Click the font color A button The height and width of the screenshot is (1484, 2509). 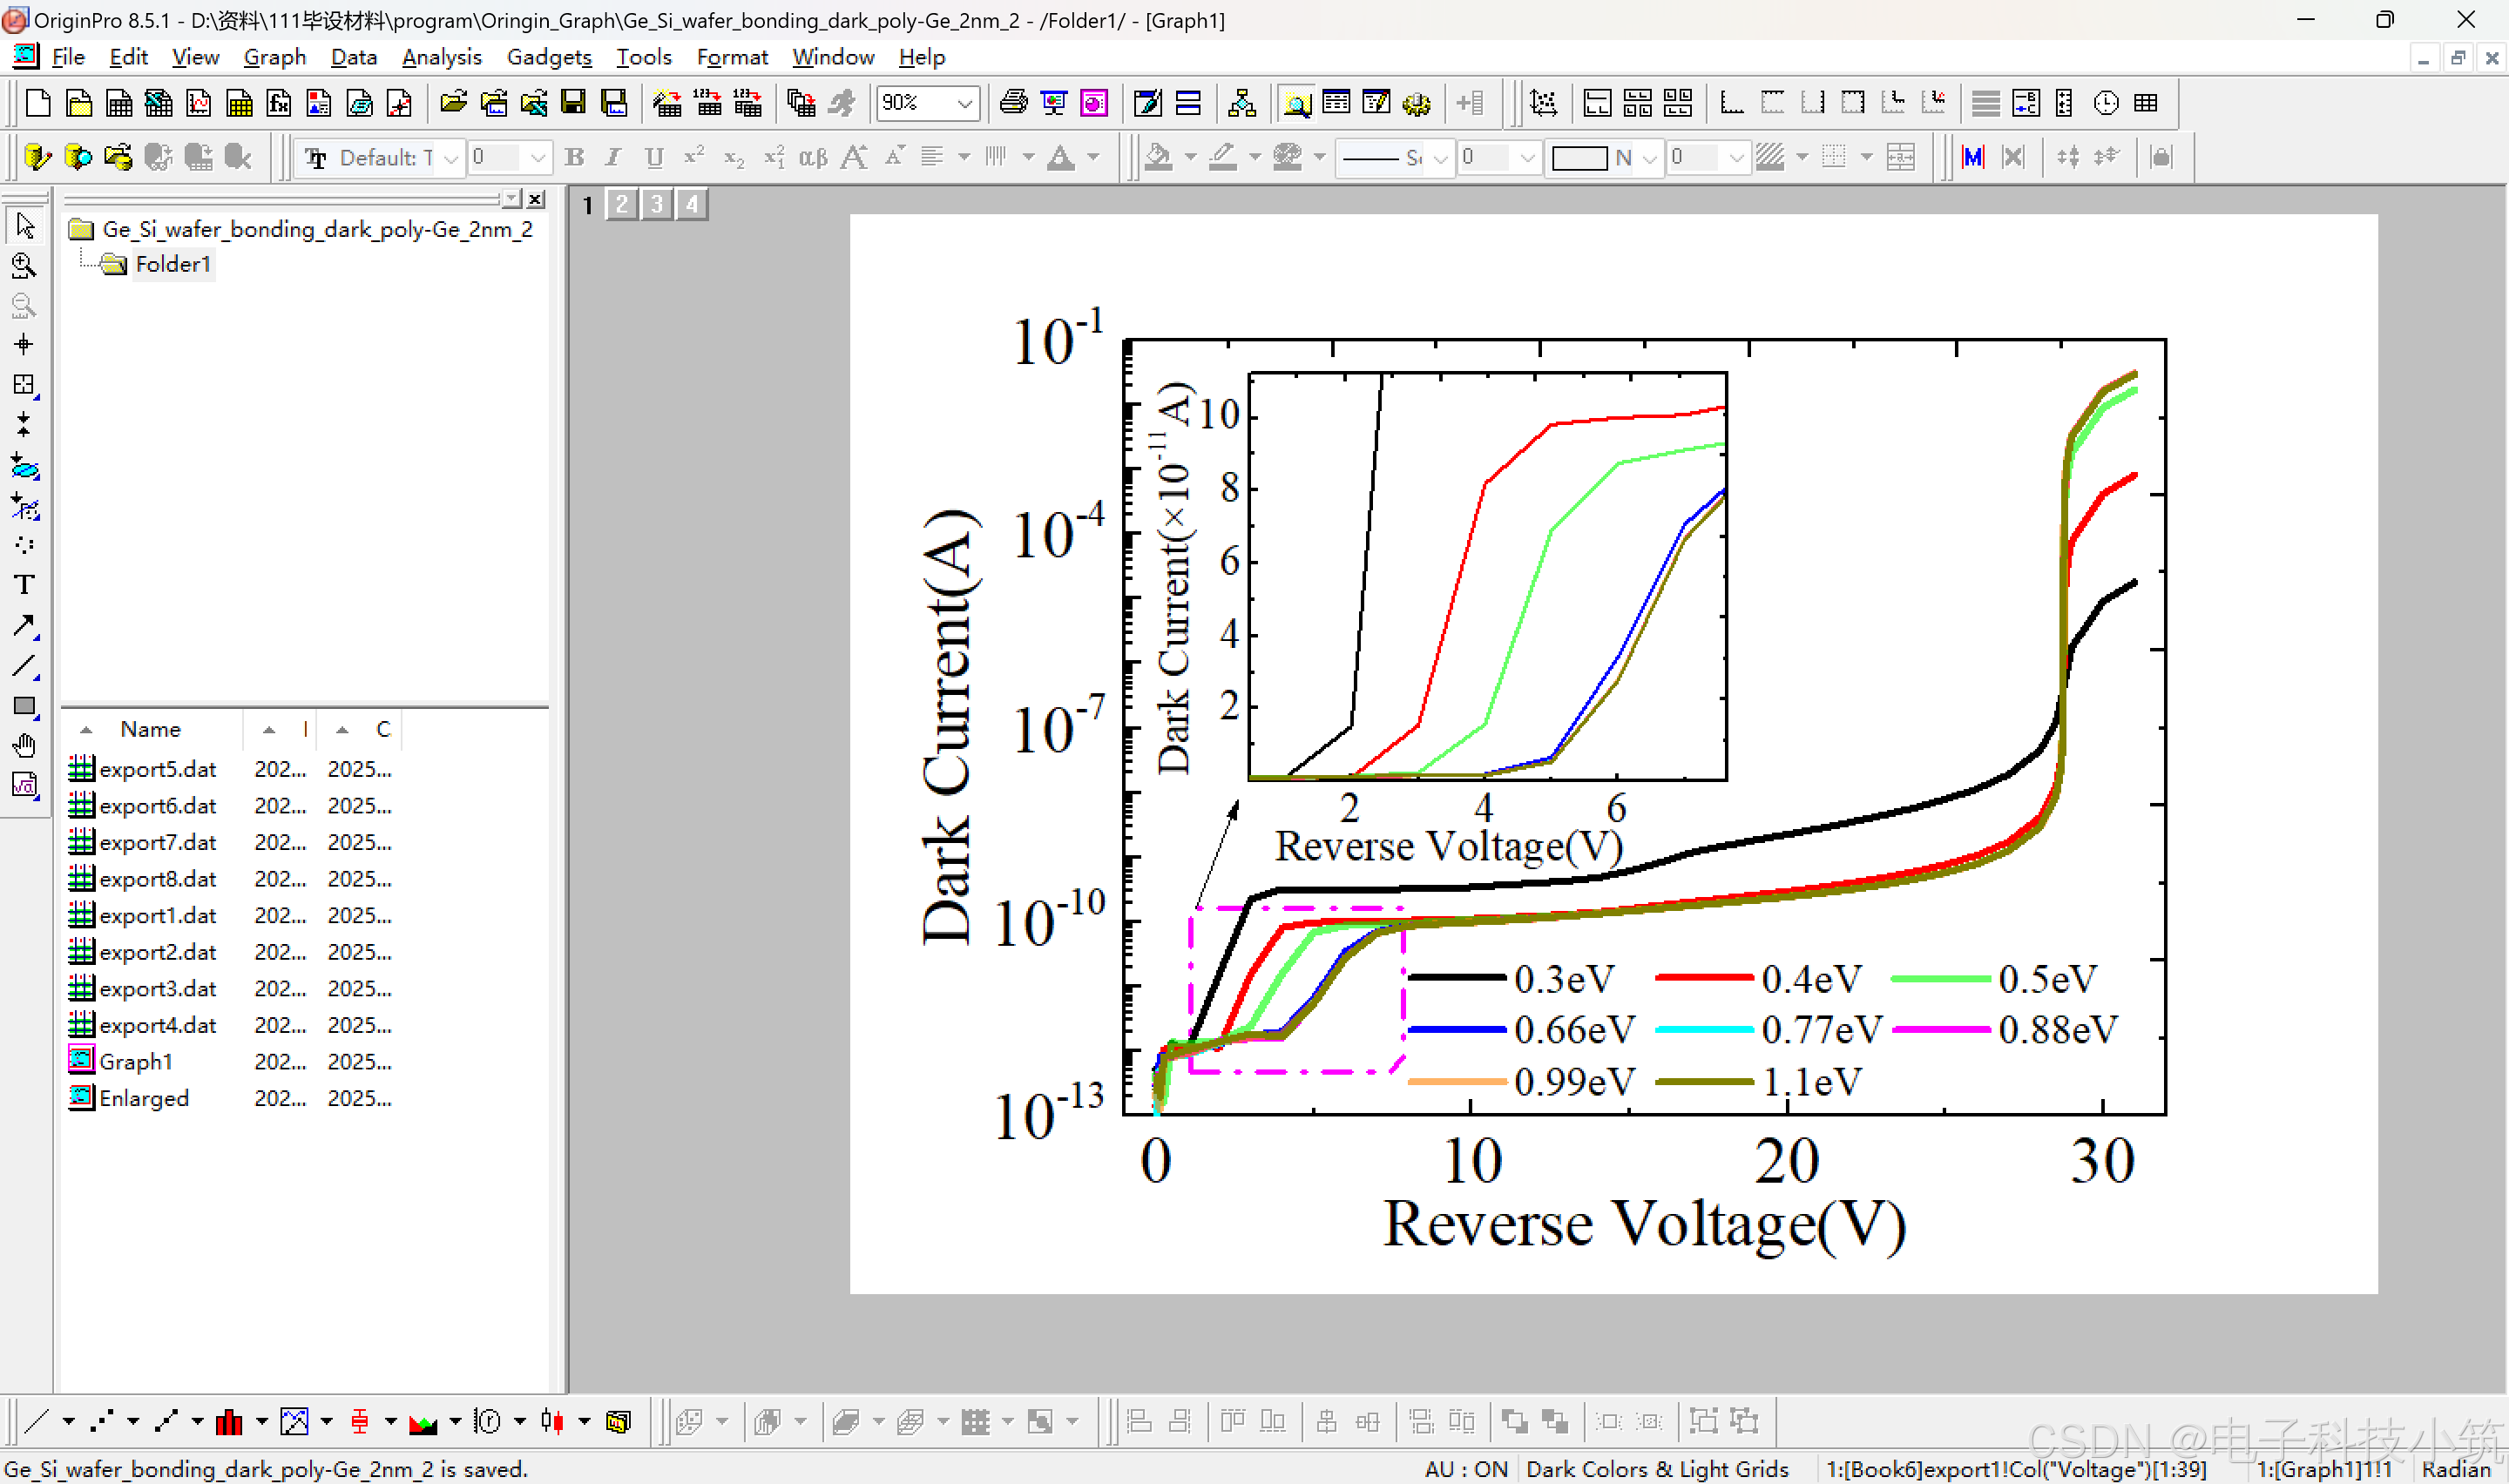point(1061,158)
